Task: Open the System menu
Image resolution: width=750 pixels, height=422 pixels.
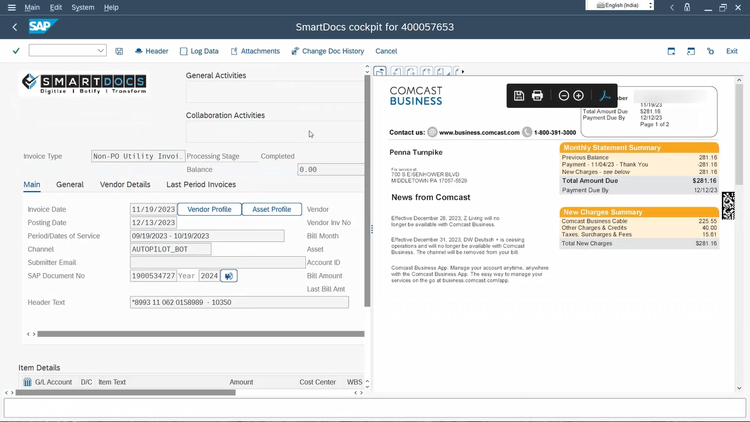Action: pos(83,7)
